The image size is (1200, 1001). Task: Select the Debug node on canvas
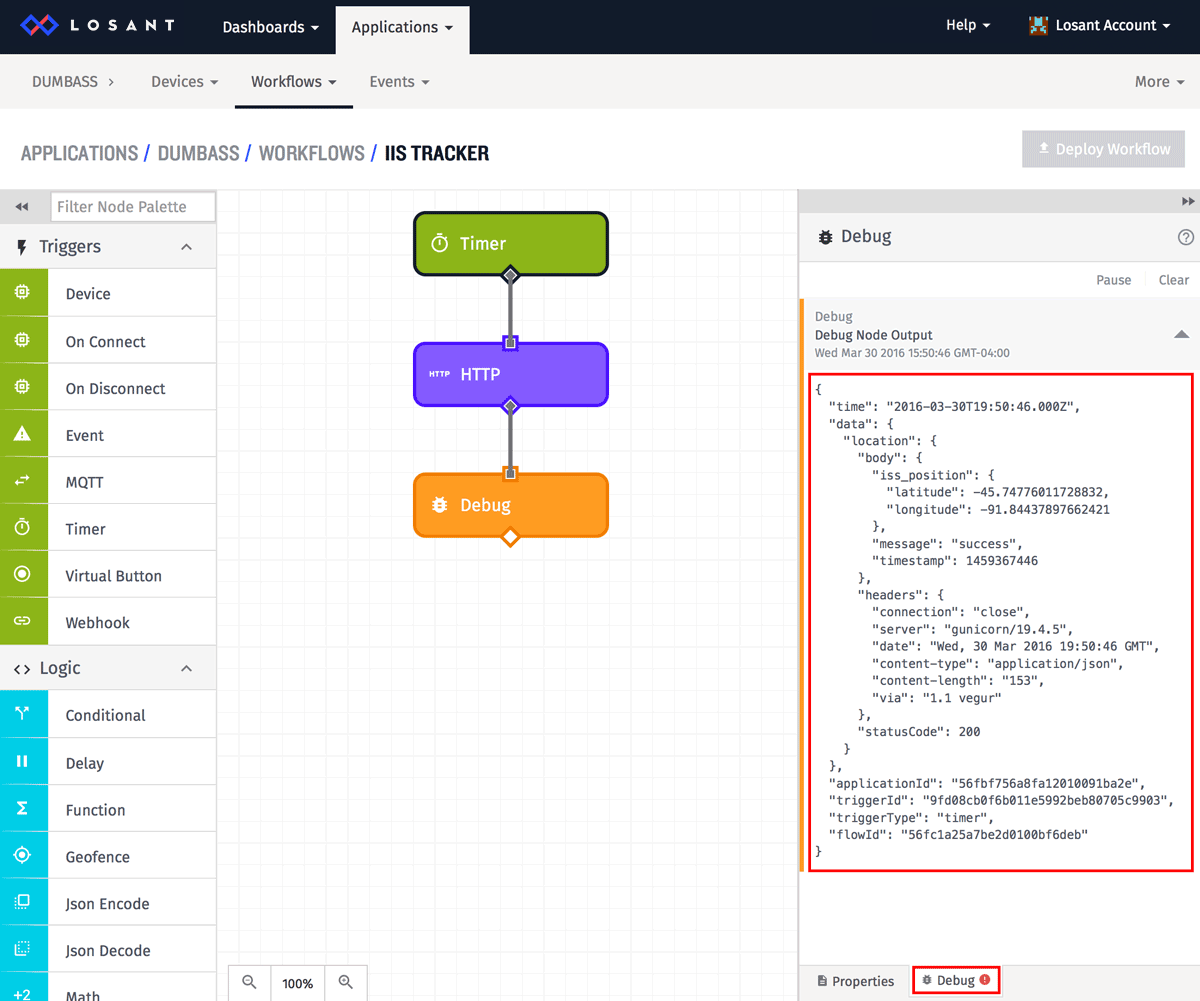(511, 505)
